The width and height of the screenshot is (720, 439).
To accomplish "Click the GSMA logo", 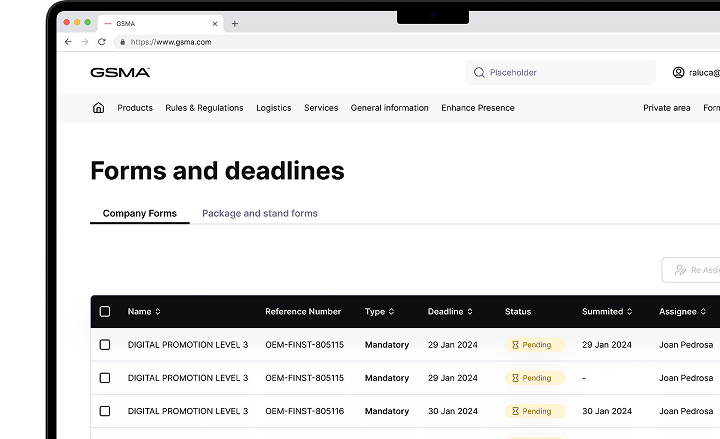I will pos(120,72).
